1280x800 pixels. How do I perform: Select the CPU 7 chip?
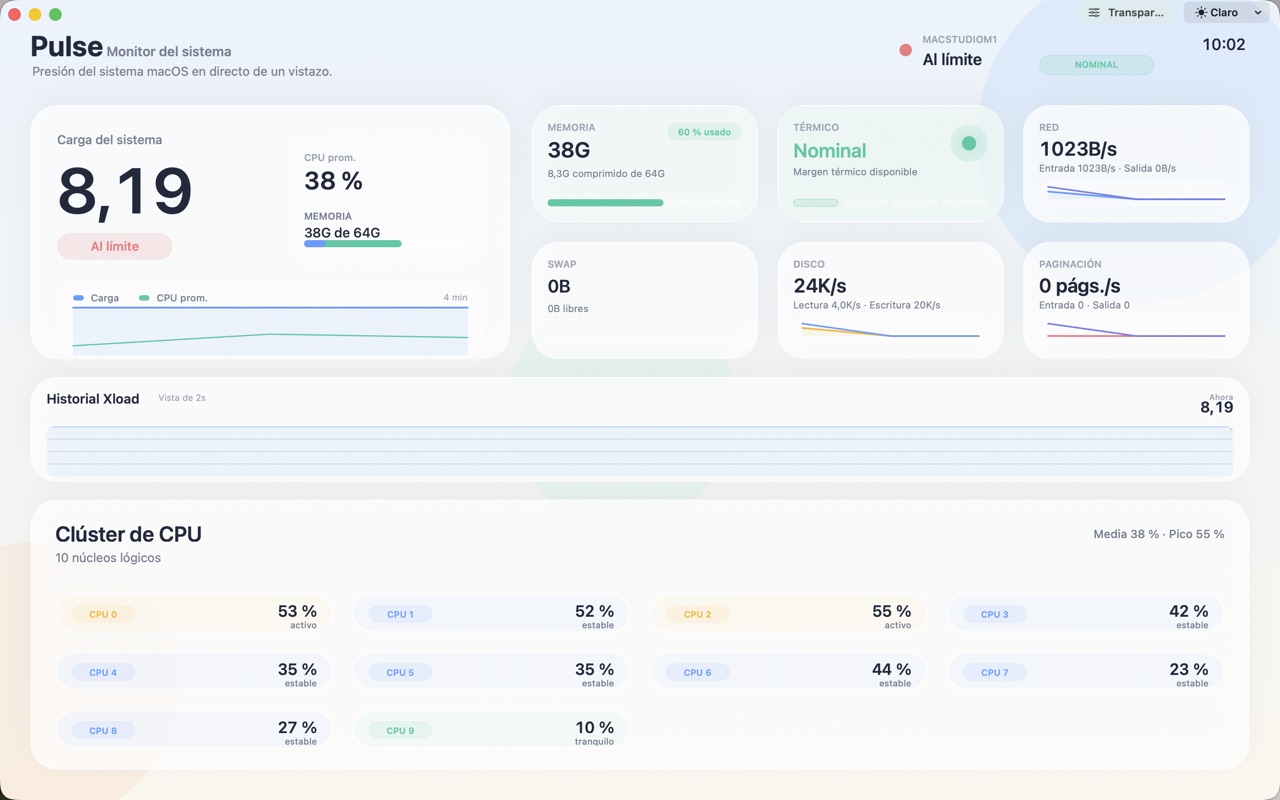[994, 672]
